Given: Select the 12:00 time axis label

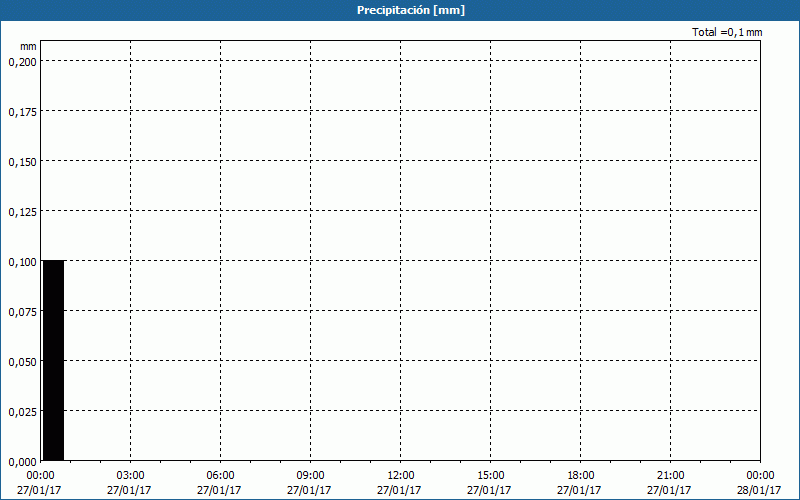Looking at the screenshot, I should [x=400, y=476].
